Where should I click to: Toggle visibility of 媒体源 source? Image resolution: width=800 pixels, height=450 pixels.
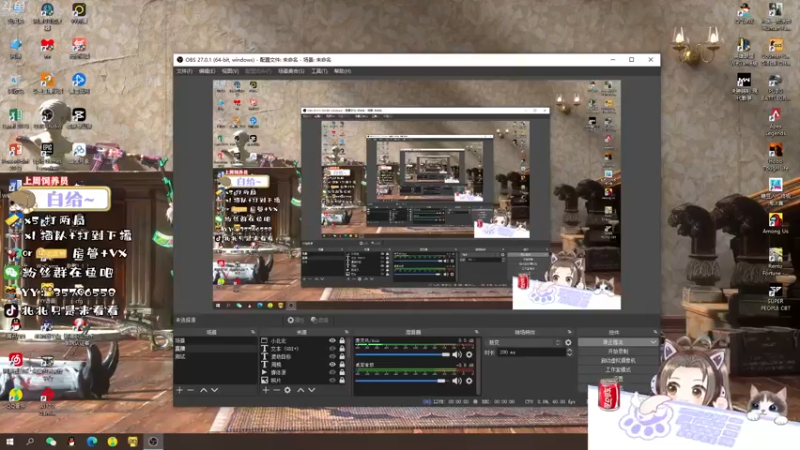[x=332, y=372]
